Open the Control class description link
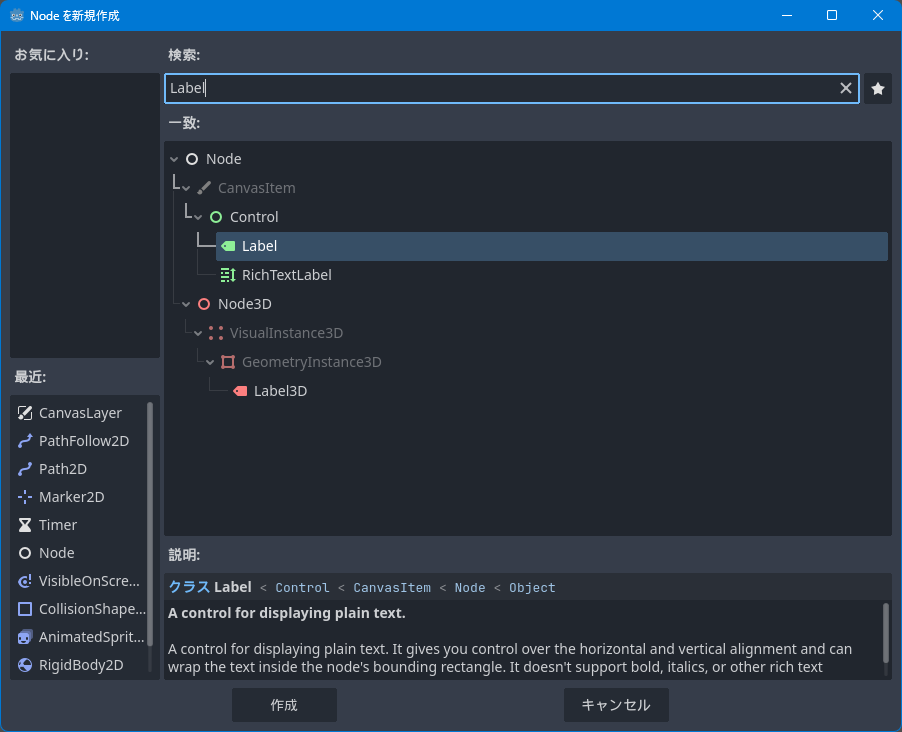 (302, 587)
